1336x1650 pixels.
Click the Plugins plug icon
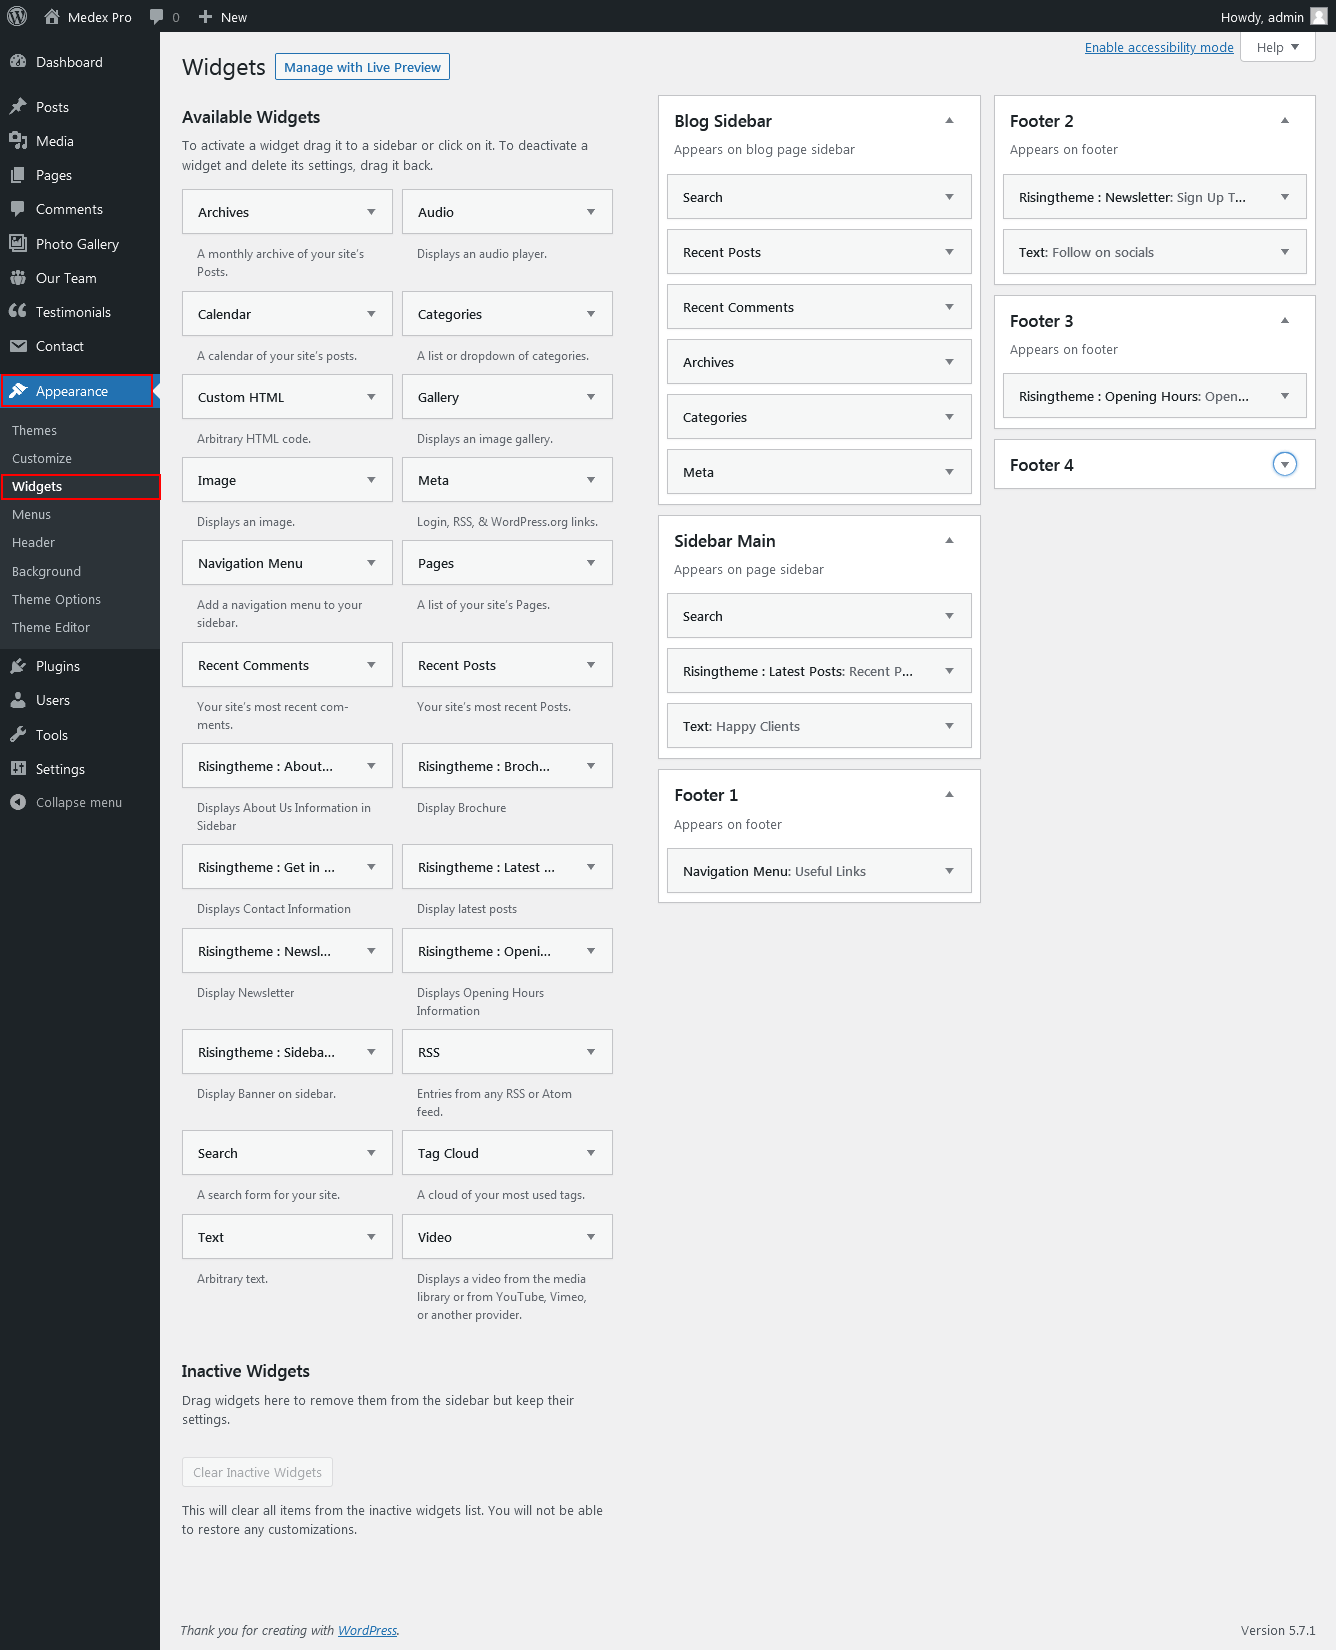(x=18, y=666)
